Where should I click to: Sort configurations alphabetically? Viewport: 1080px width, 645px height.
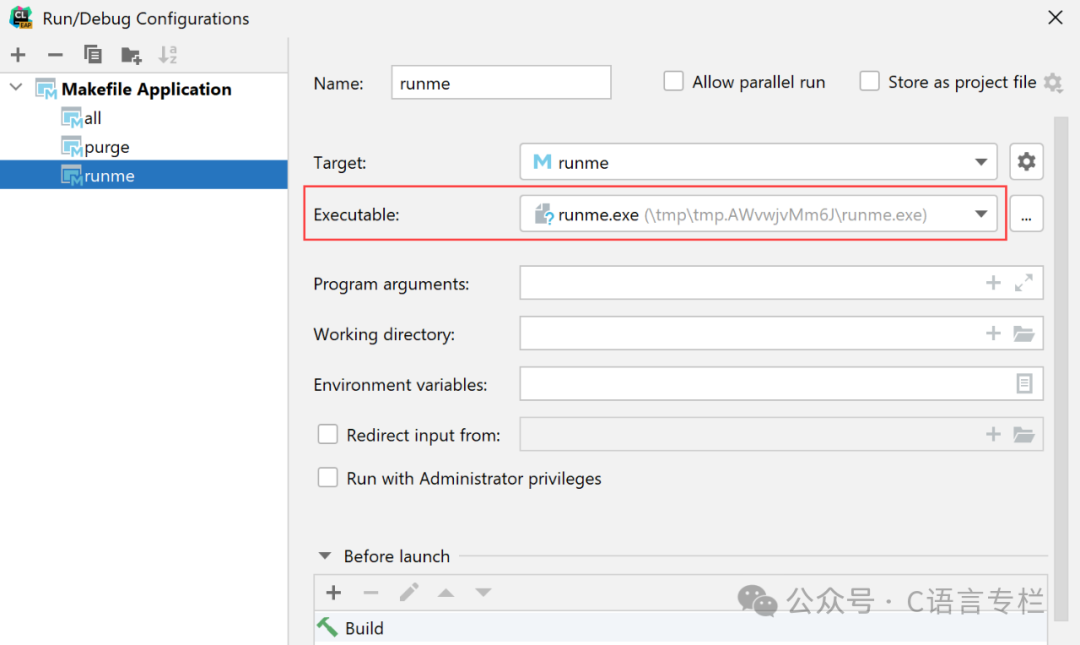[167, 54]
